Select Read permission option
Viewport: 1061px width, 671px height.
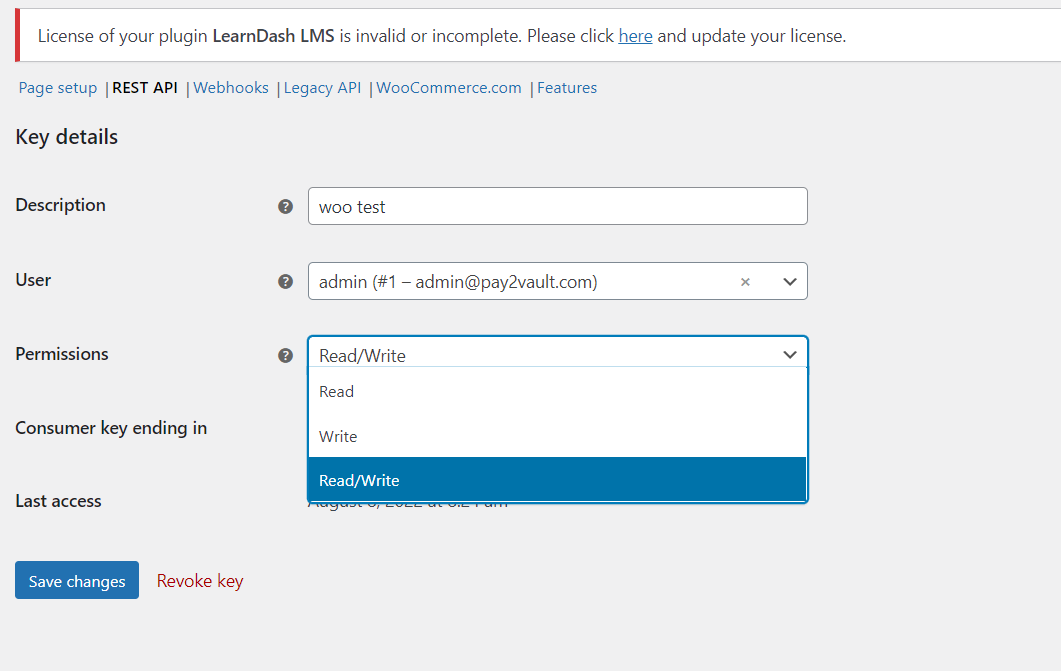[x=558, y=392]
